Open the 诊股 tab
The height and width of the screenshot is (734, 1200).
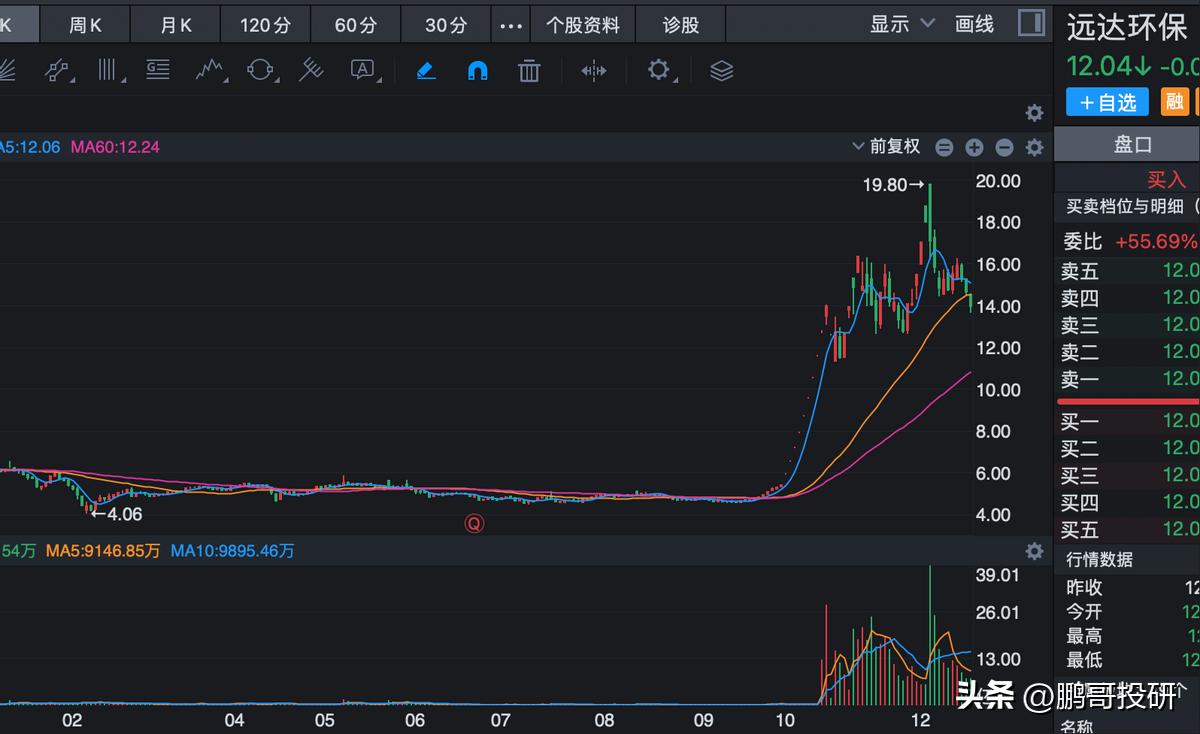(x=680, y=24)
